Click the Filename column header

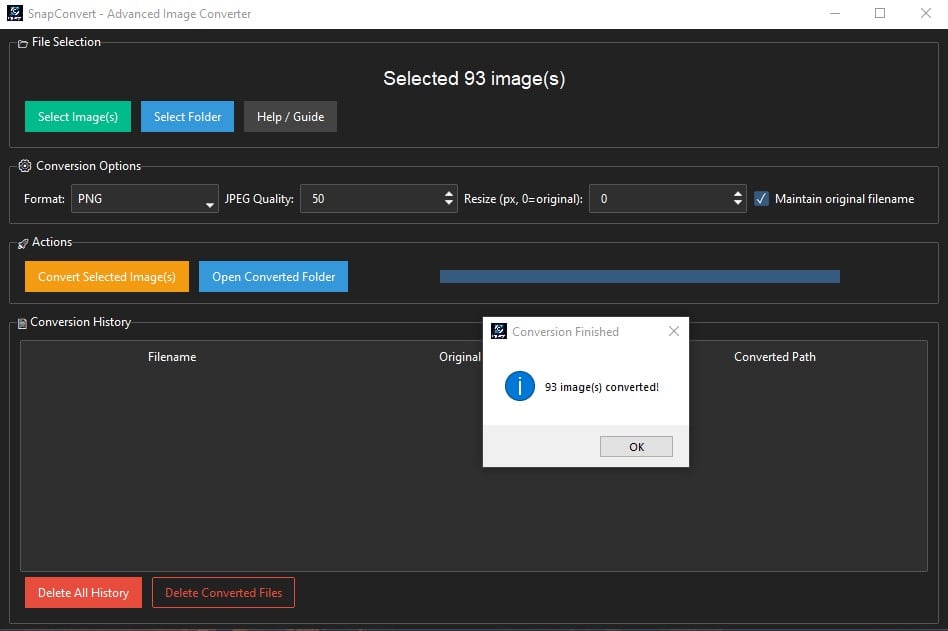coord(172,357)
